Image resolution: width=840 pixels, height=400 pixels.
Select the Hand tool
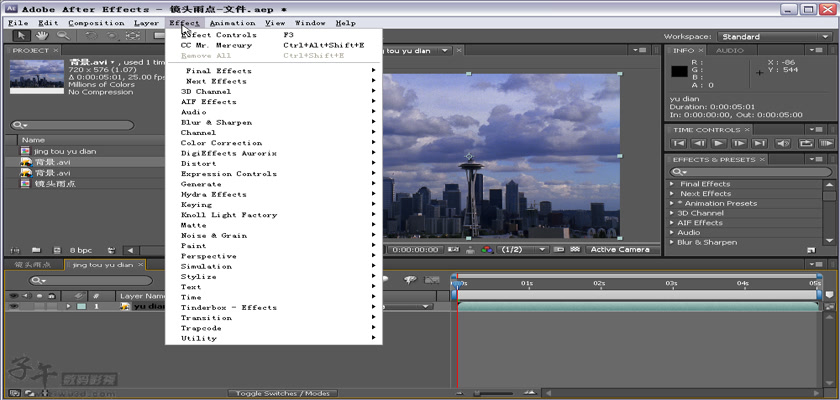pyautogui.click(x=42, y=36)
